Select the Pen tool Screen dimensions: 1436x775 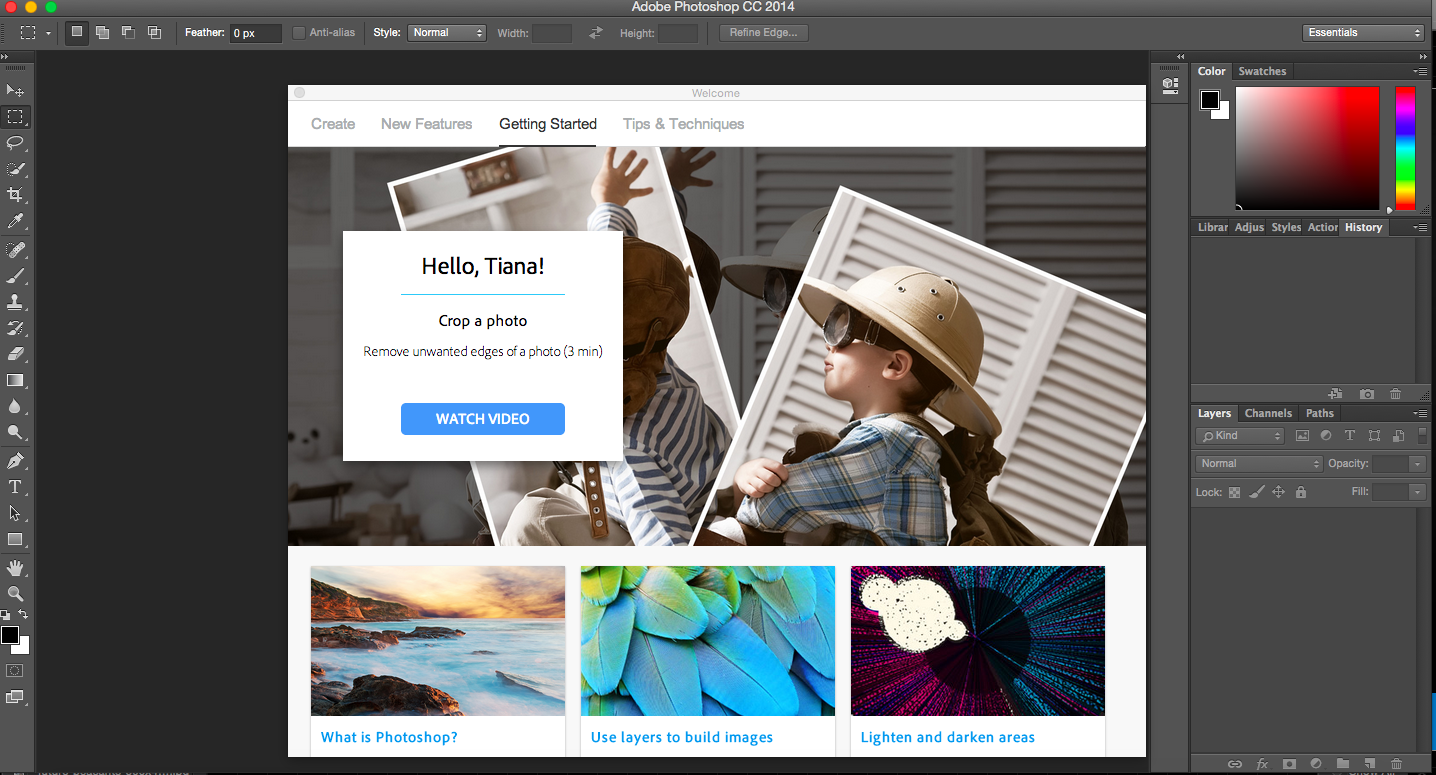point(15,461)
